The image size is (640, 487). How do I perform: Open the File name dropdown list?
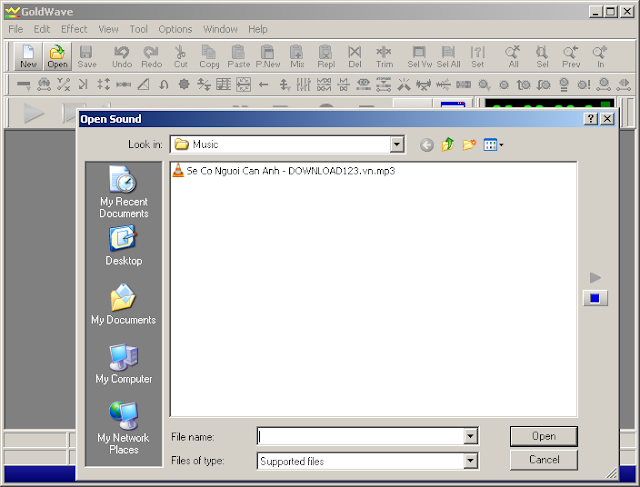[x=470, y=437]
